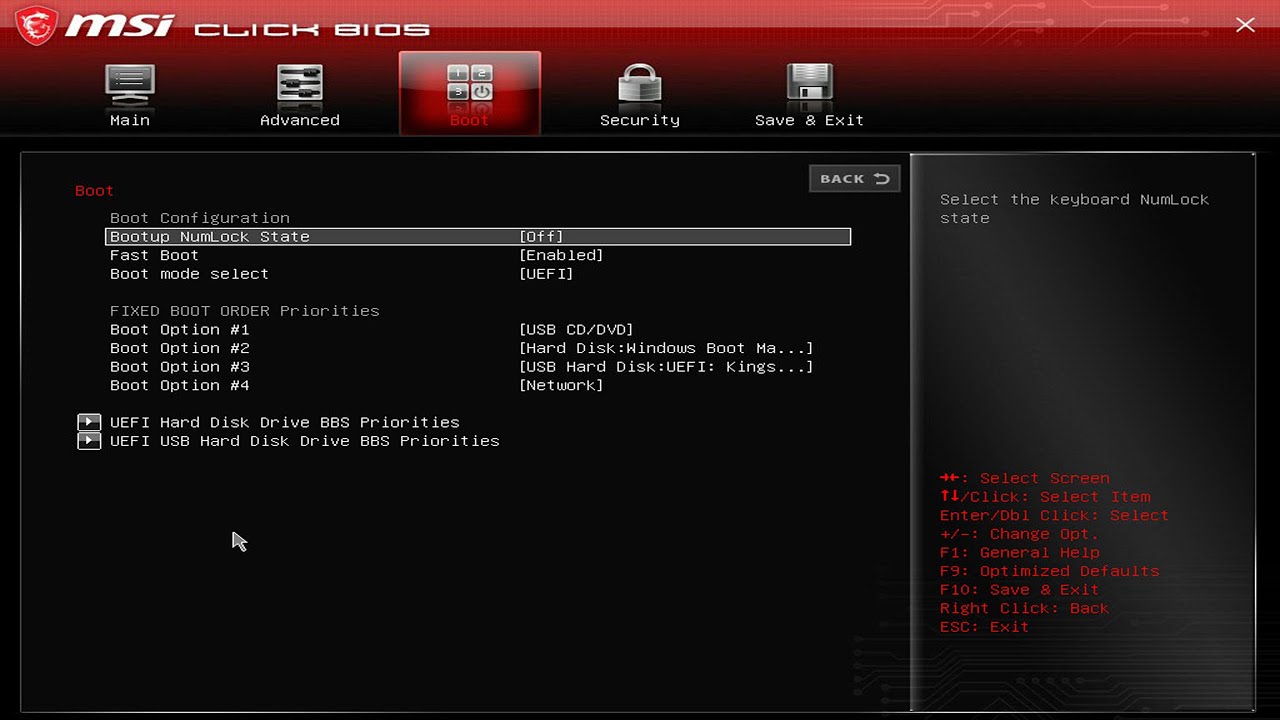Select the Boot Option #3 label
This screenshot has height=720, width=1280.
point(180,367)
